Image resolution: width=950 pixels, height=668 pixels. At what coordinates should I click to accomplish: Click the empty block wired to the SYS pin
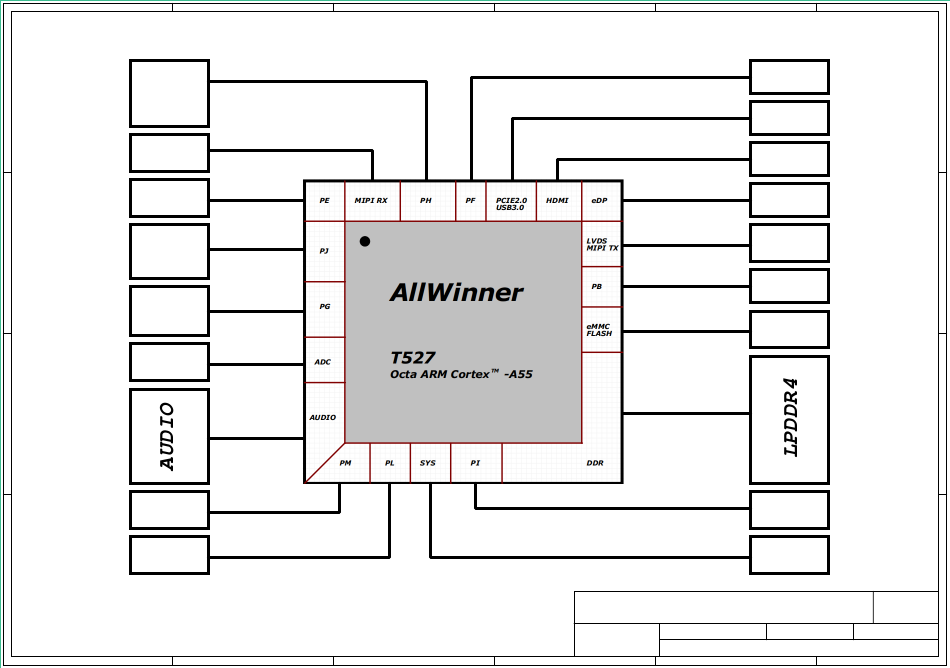(x=789, y=555)
